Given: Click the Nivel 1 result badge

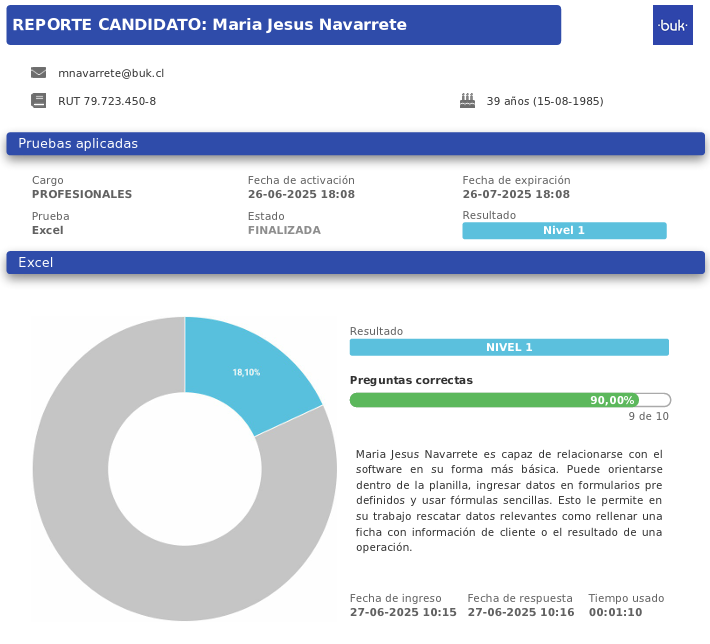Looking at the screenshot, I should (x=564, y=231).
